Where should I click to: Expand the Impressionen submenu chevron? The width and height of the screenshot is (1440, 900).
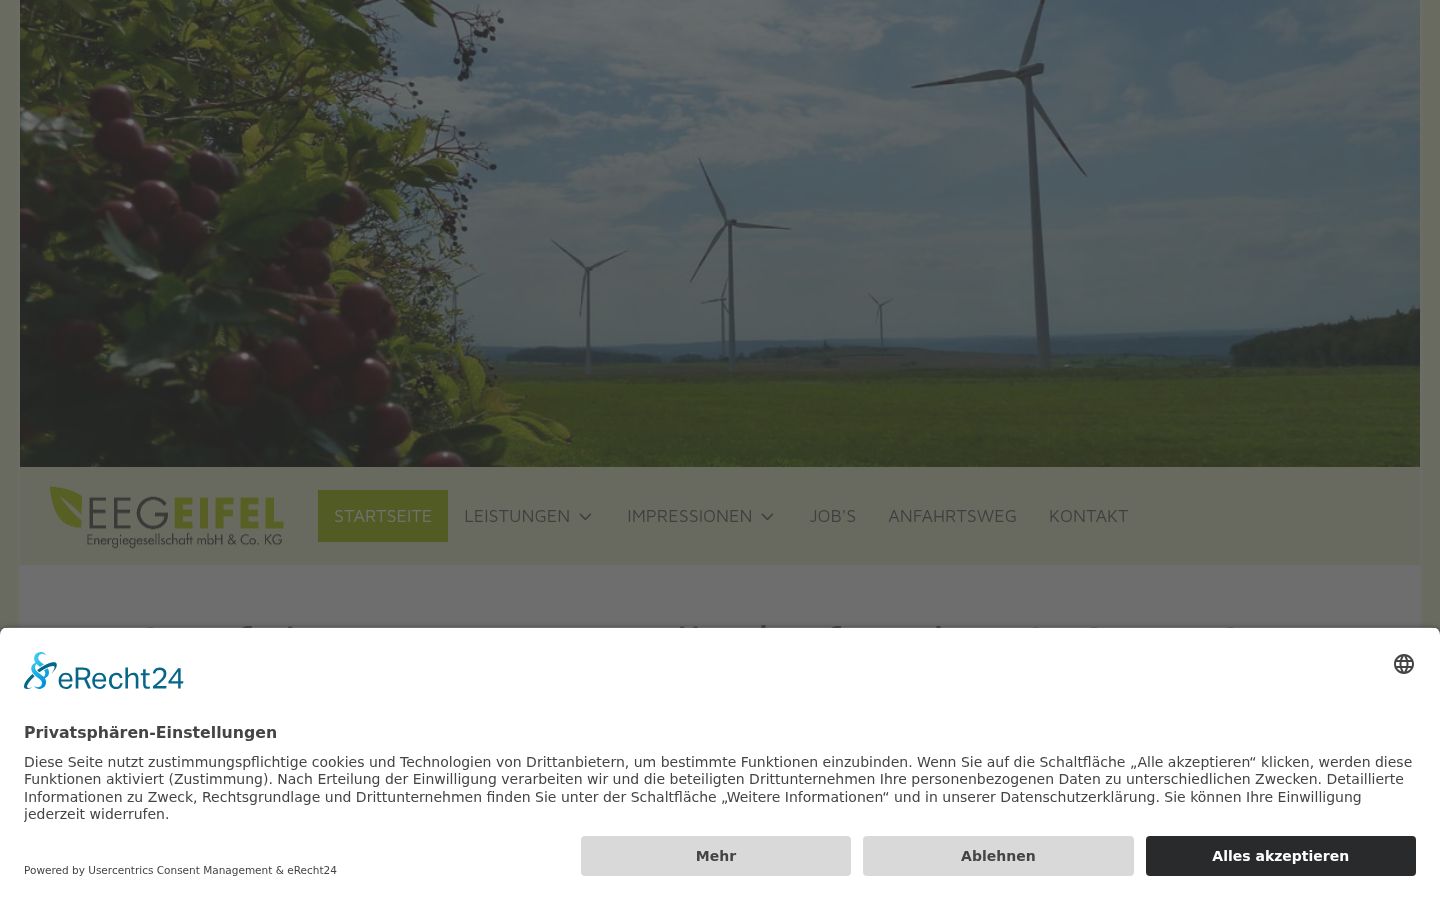768,517
